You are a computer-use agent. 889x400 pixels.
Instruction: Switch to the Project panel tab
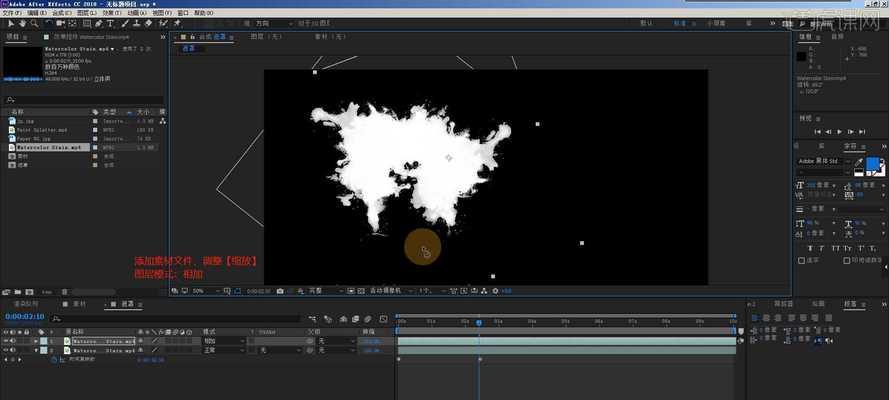click(12, 36)
